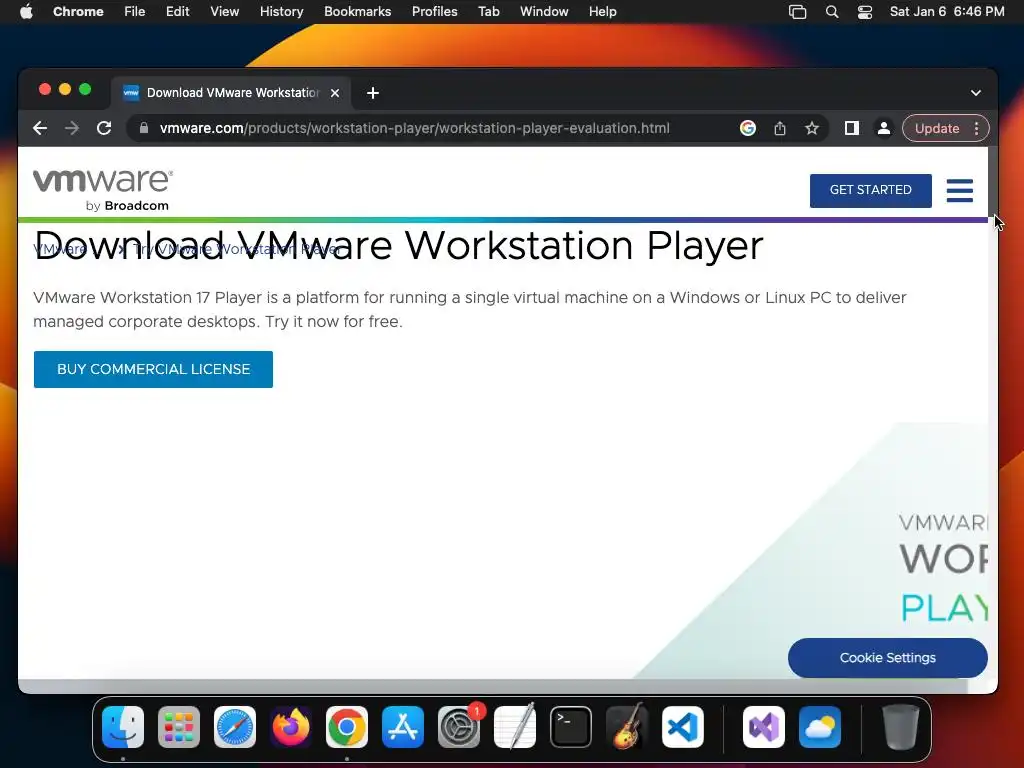Open the Profiles menu

(434, 11)
